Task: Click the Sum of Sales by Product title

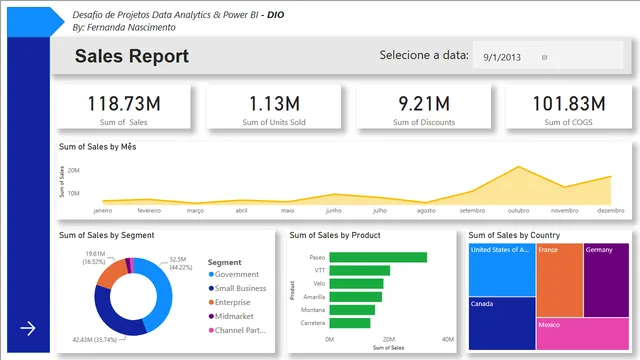Action: click(335, 235)
